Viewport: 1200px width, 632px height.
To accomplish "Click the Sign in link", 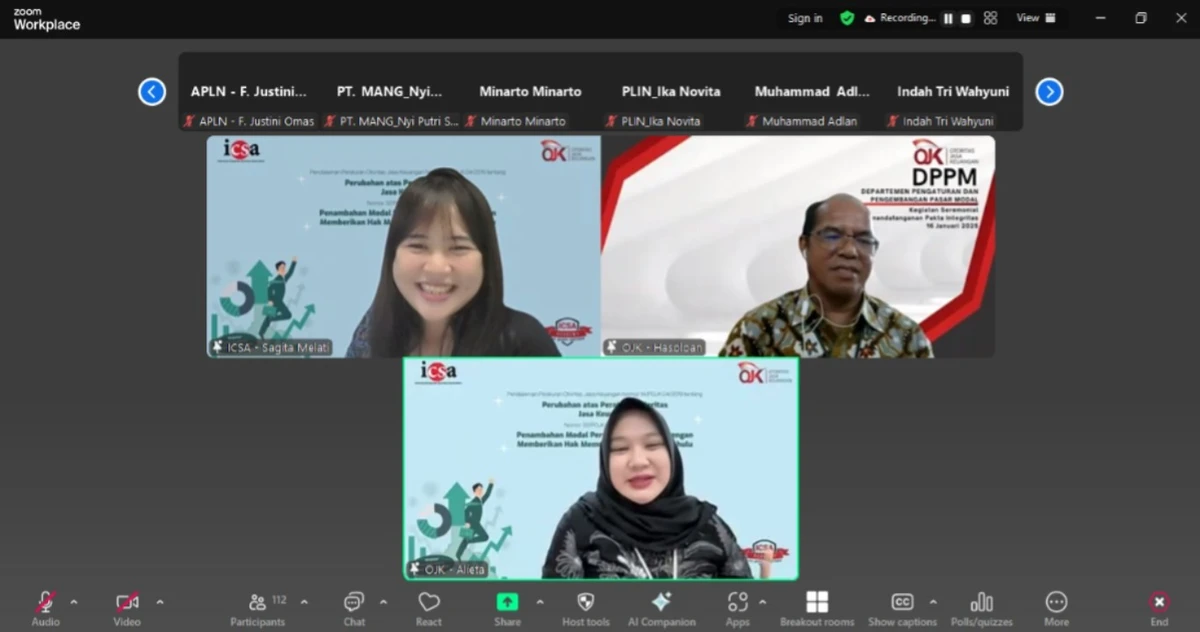I will pos(804,18).
